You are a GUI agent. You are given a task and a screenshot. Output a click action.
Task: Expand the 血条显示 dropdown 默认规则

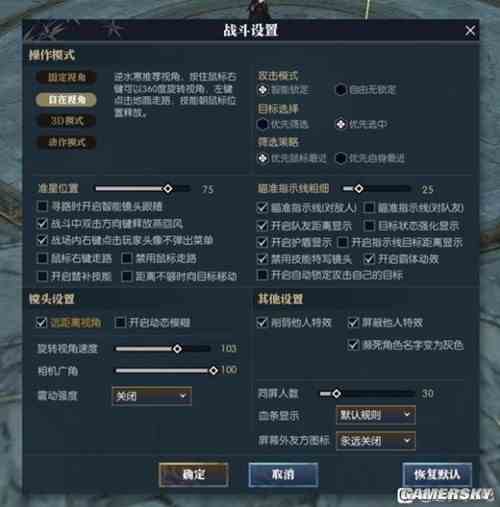tap(376, 415)
